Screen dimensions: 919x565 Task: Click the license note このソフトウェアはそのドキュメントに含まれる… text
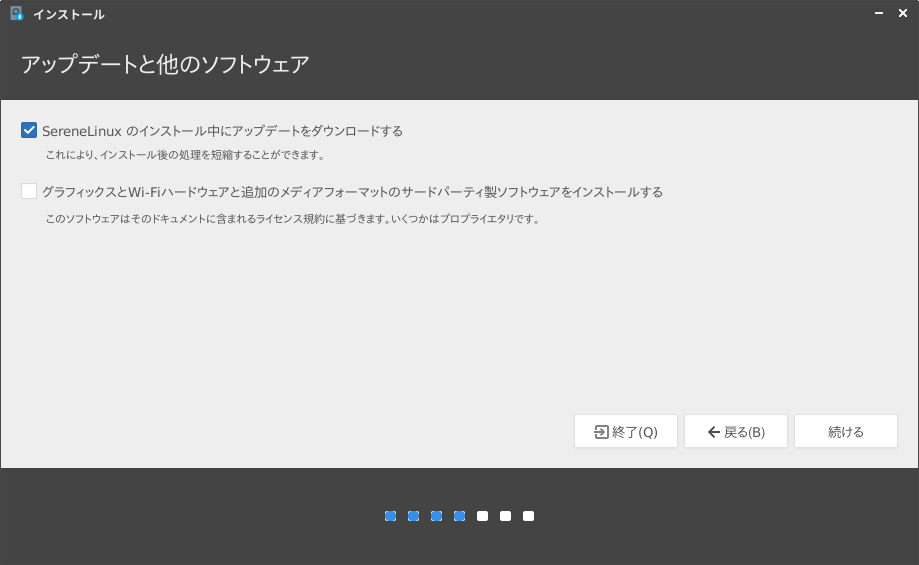[292, 219]
